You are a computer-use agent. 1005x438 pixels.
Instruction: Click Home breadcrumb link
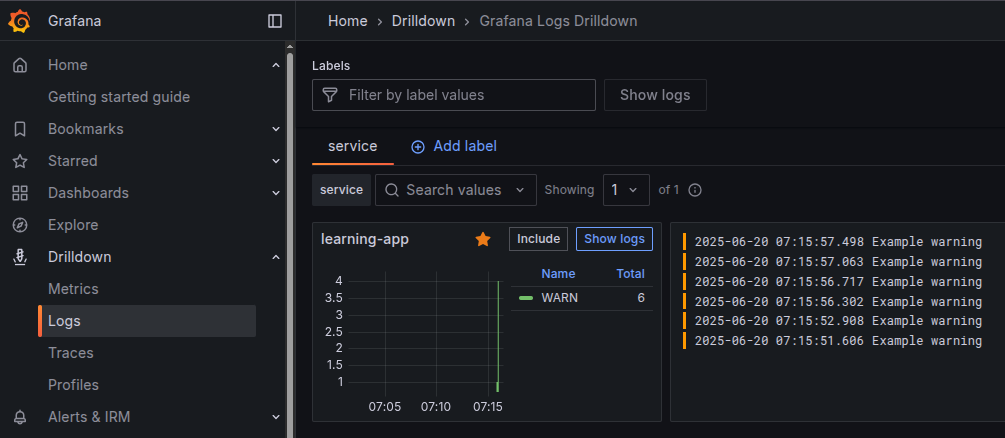point(348,21)
